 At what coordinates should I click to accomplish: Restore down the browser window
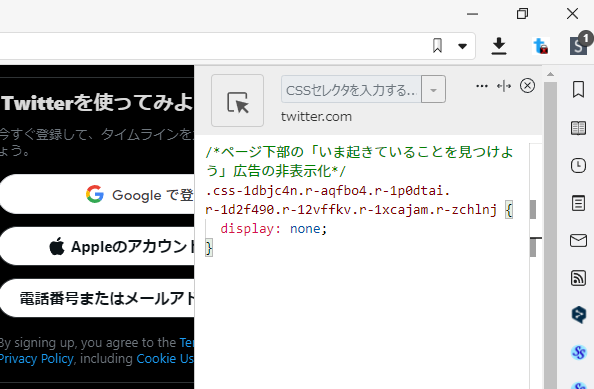pos(522,14)
